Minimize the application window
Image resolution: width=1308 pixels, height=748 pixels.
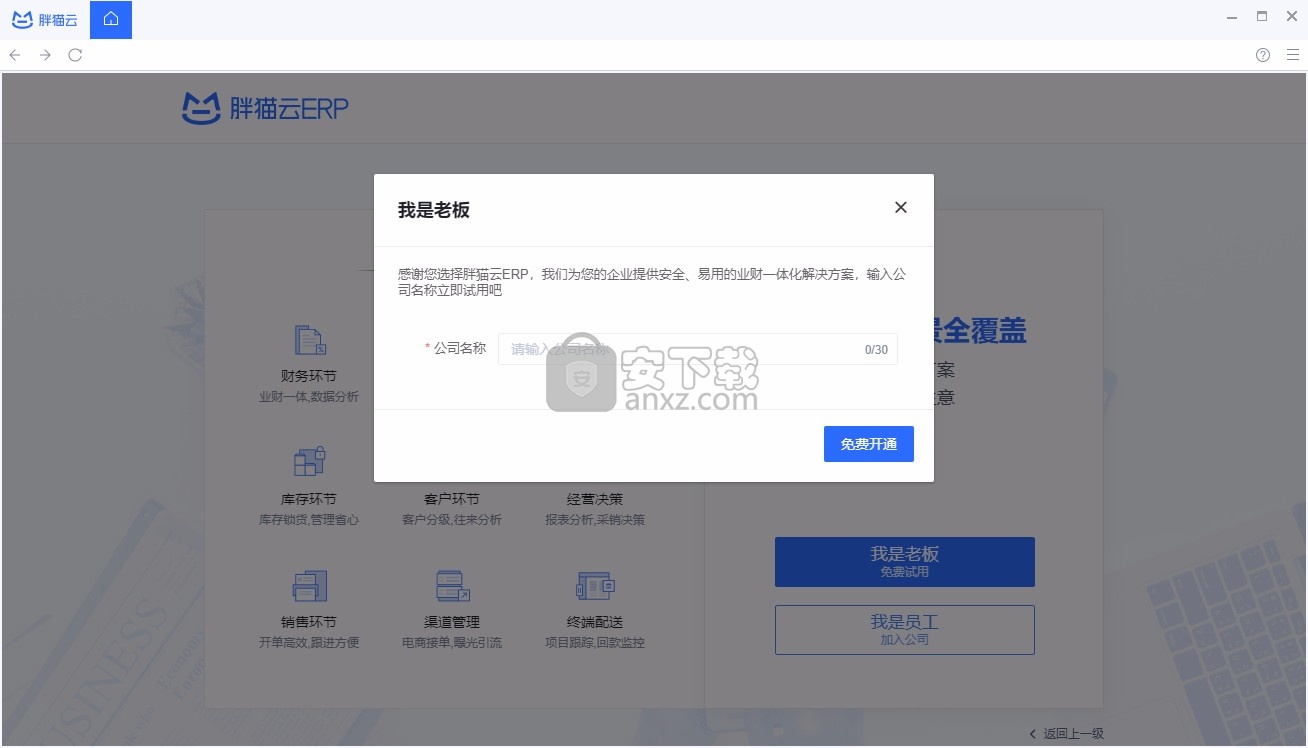pos(1233,17)
